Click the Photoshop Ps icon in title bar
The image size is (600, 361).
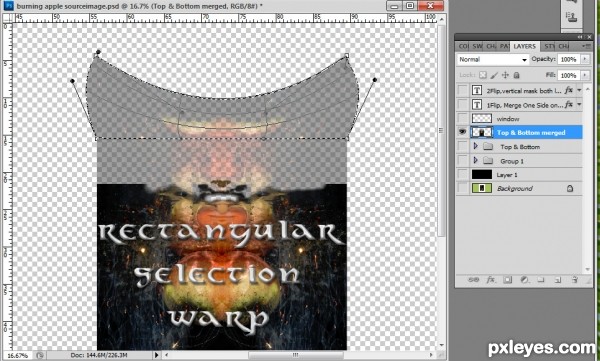click(x=8, y=6)
